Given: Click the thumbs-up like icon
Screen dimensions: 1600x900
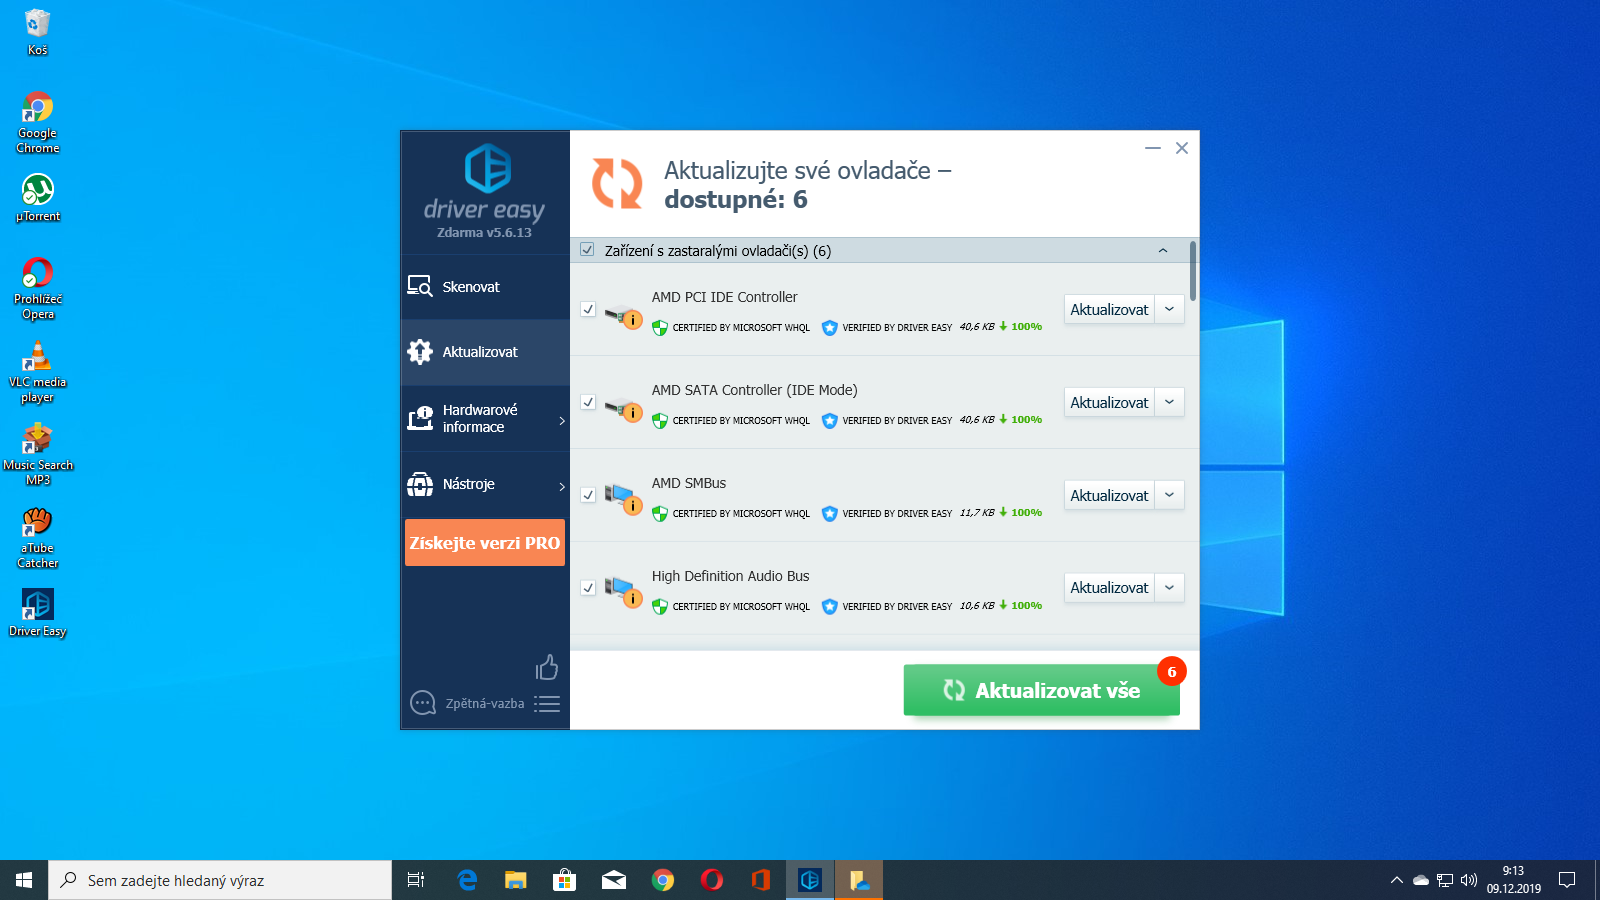Looking at the screenshot, I should (x=546, y=667).
